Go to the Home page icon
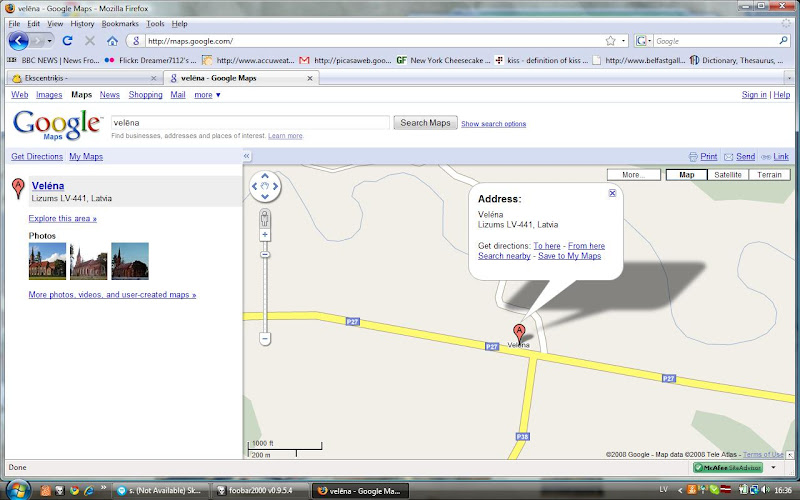This screenshot has height=500, width=800. click(x=113, y=41)
